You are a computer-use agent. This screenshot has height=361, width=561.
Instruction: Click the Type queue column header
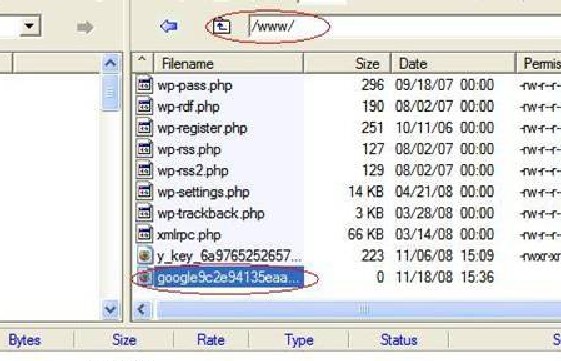pos(299,340)
